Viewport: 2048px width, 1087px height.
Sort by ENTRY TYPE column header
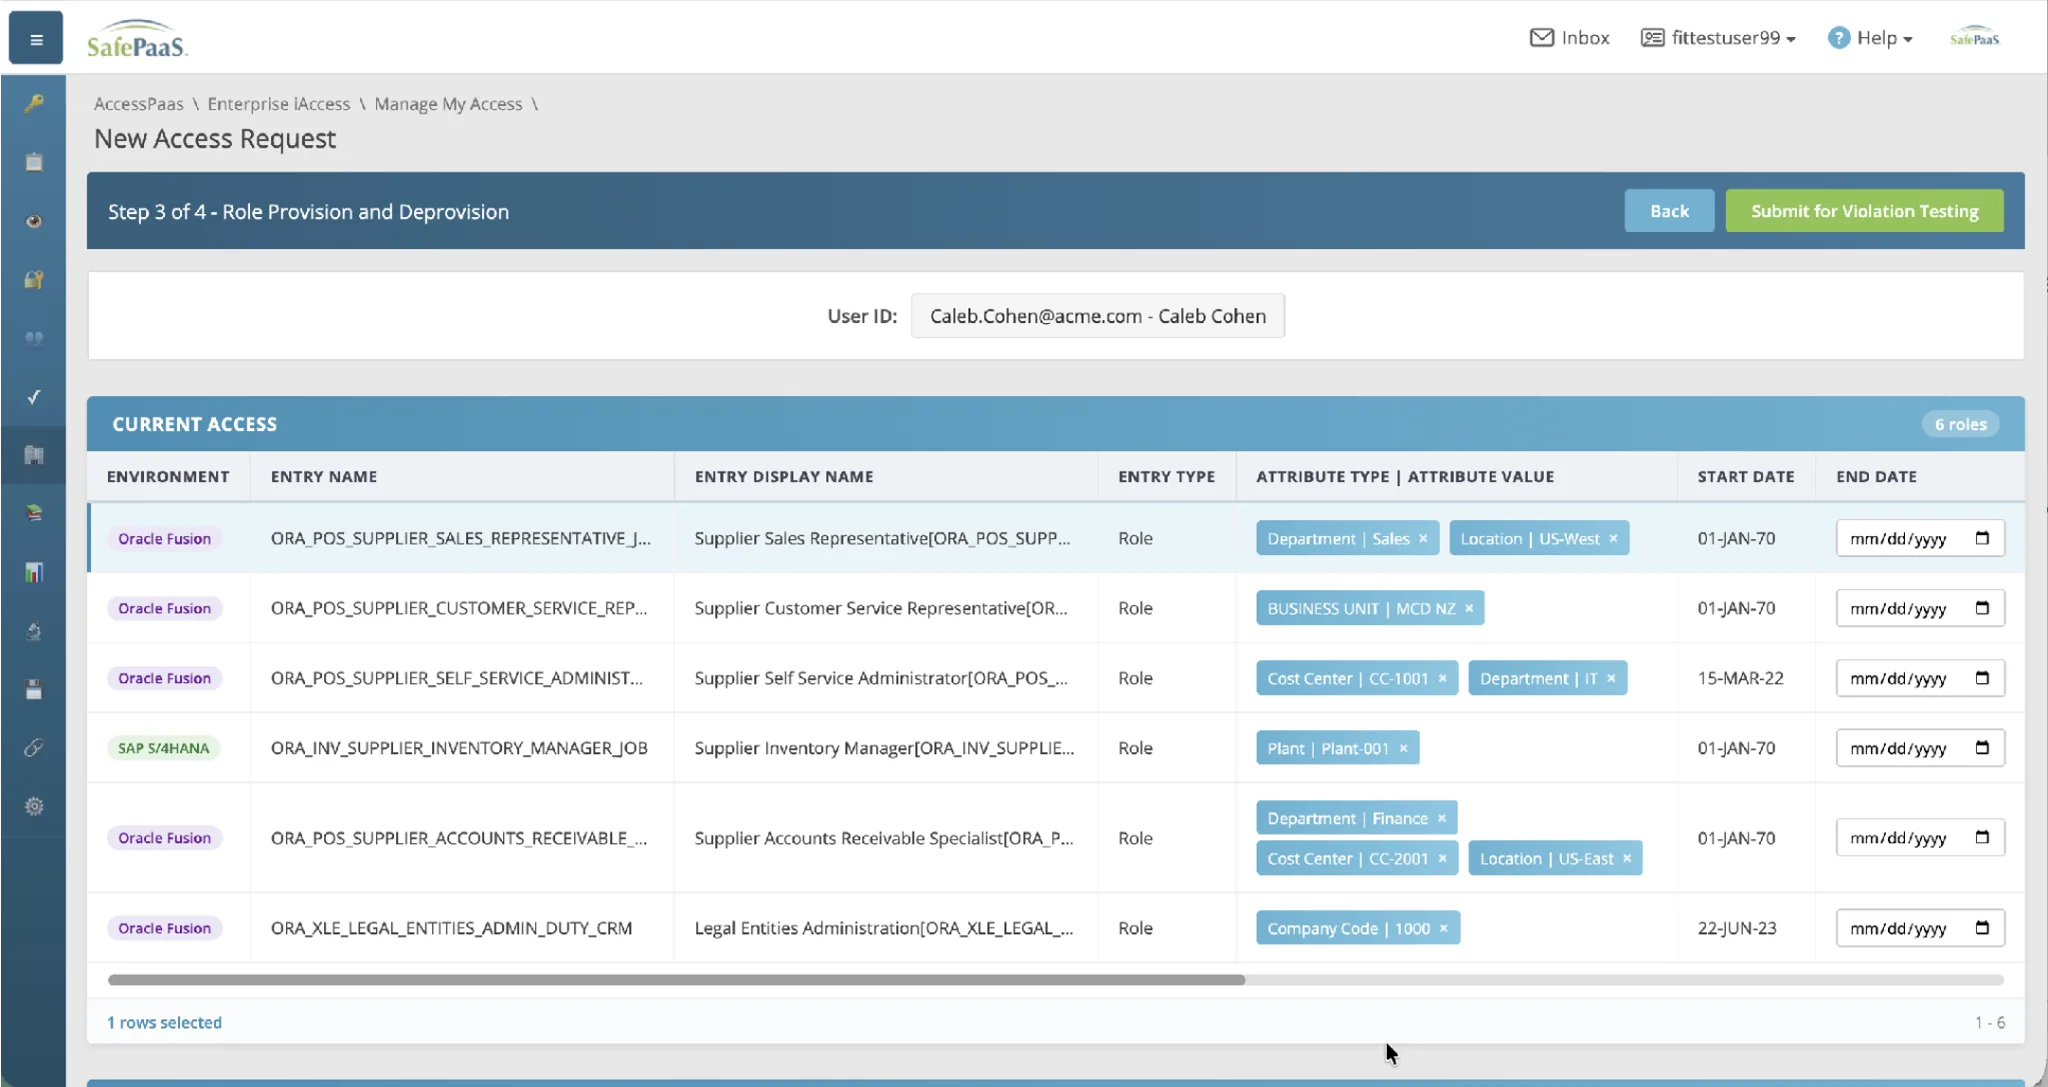(1166, 477)
